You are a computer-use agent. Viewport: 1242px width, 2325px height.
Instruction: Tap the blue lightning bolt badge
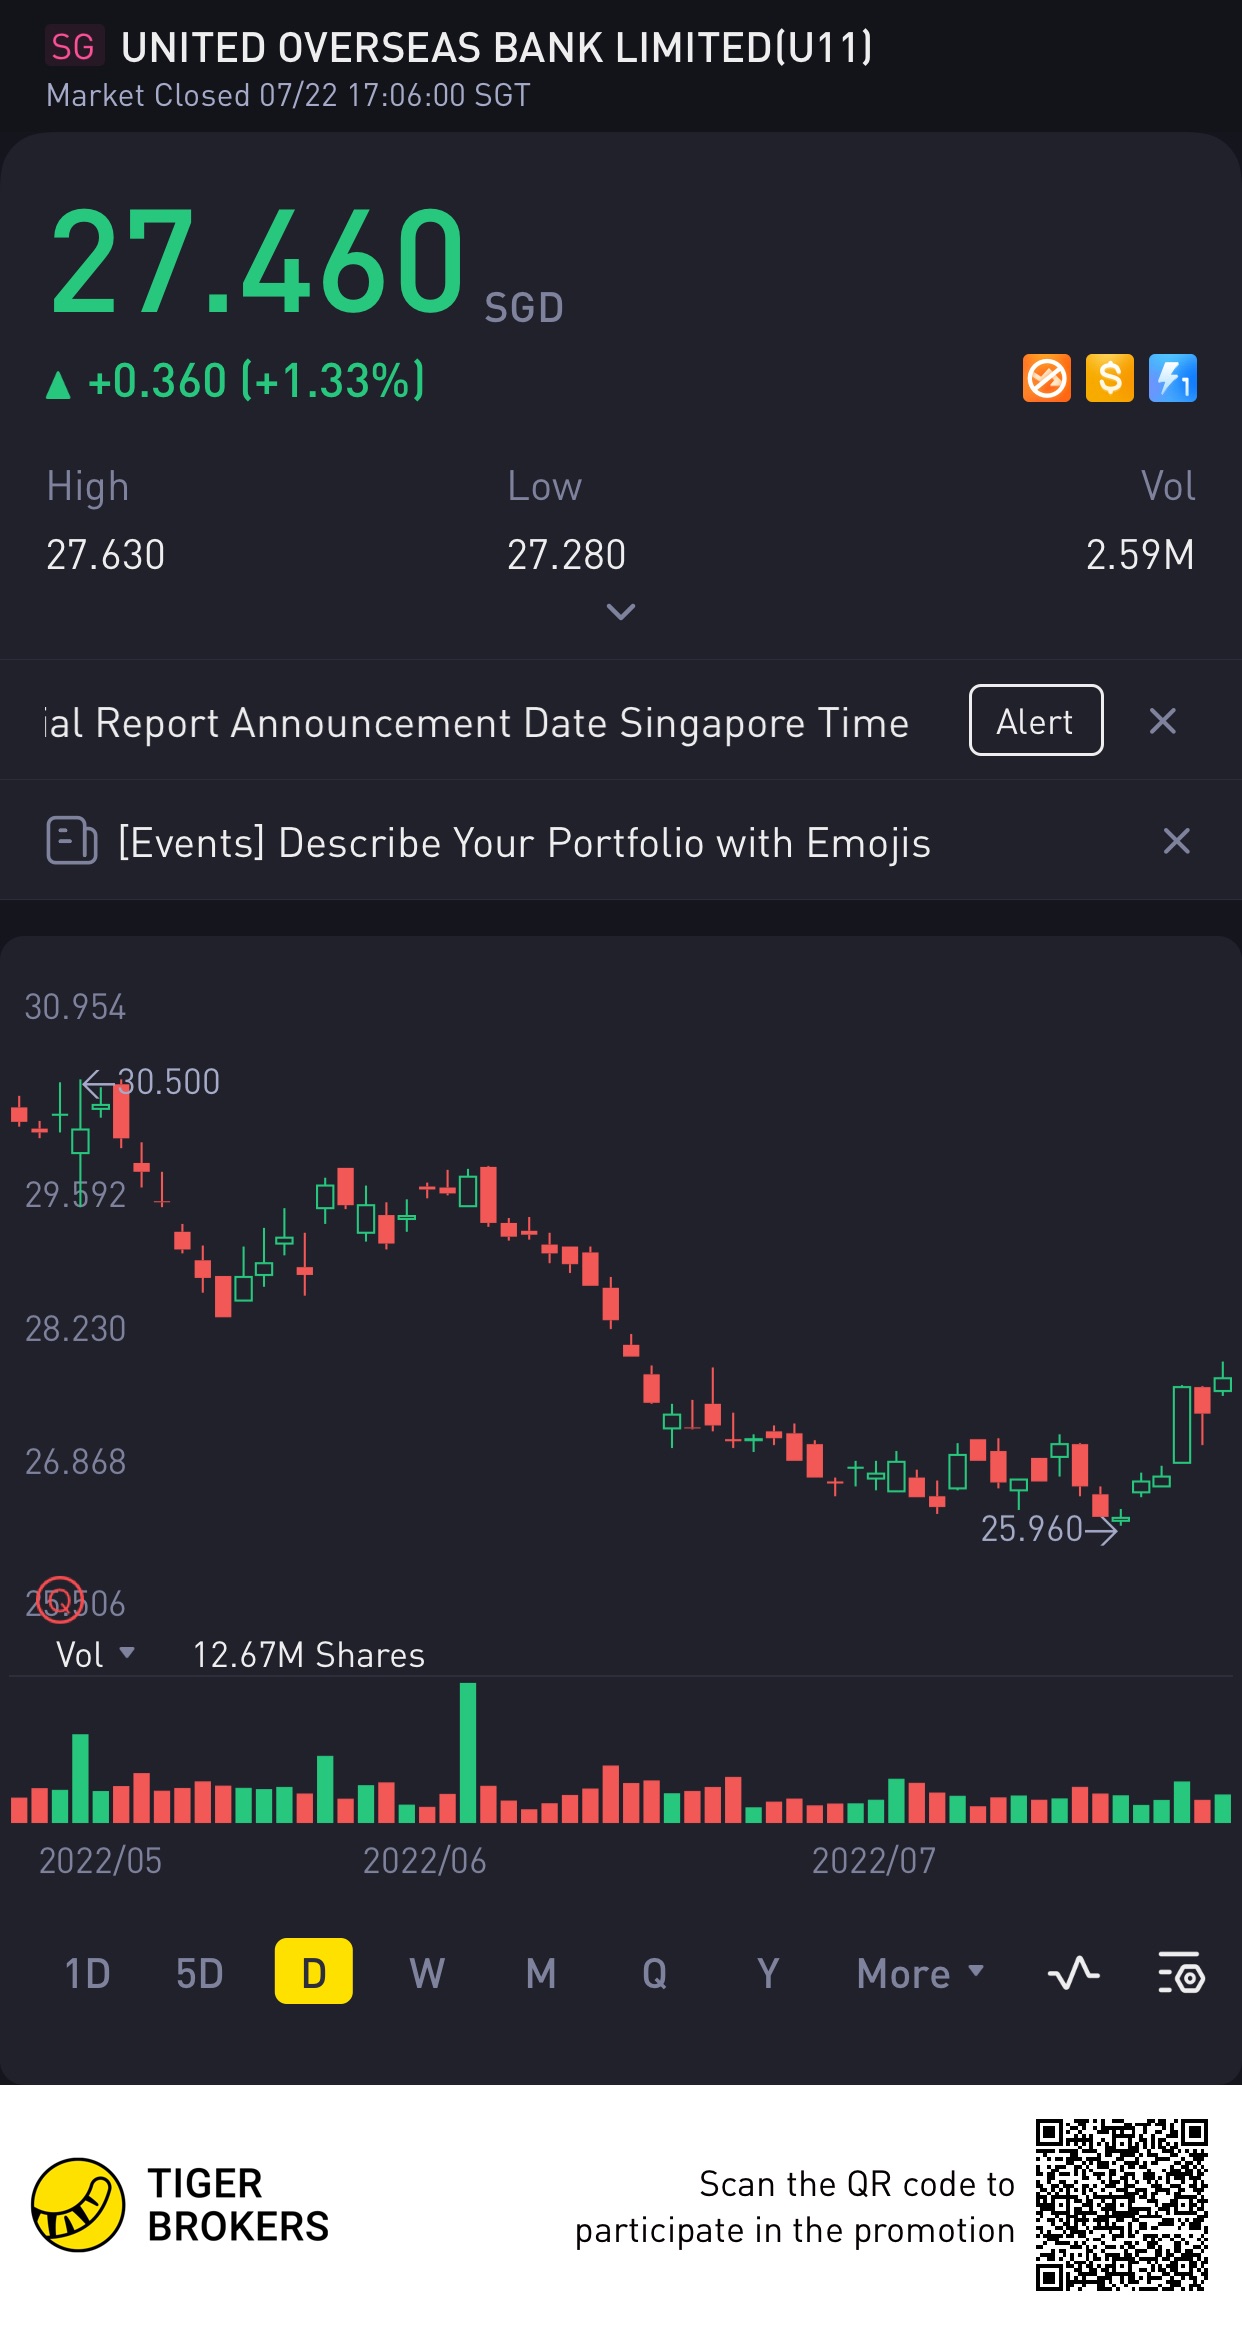click(x=1172, y=379)
